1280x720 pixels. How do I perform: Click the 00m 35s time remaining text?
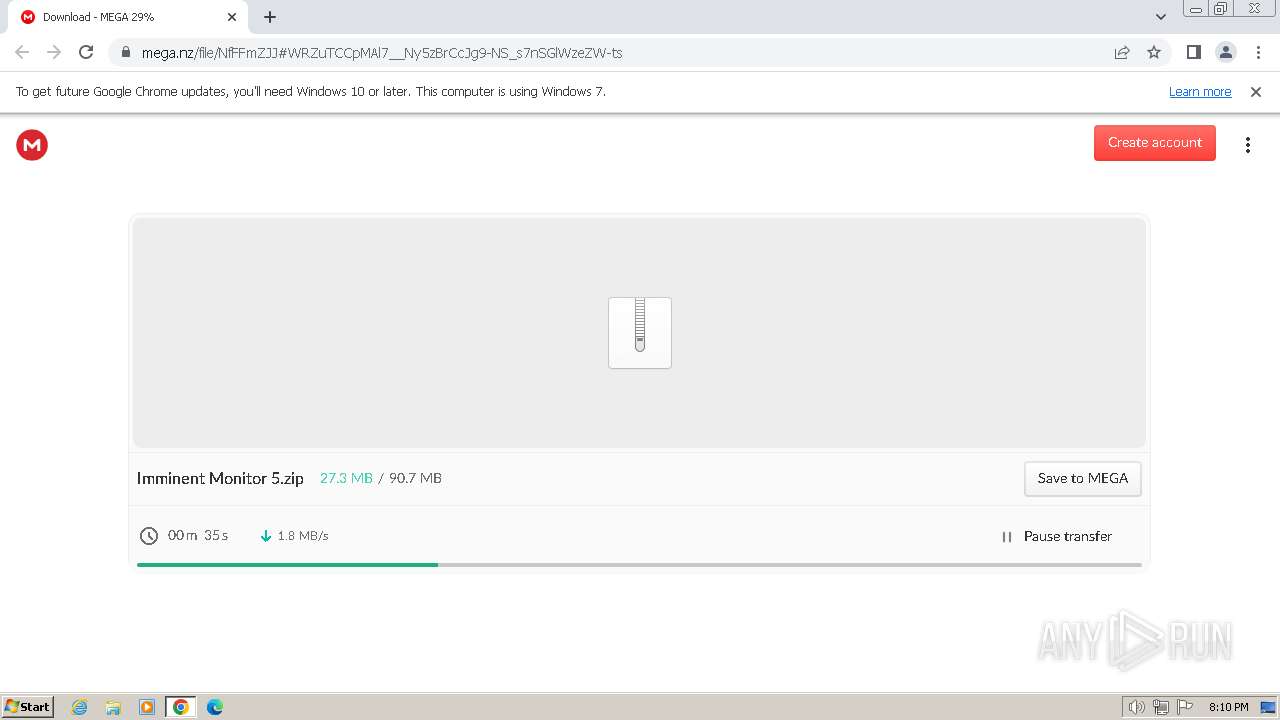(x=198, y=536)
